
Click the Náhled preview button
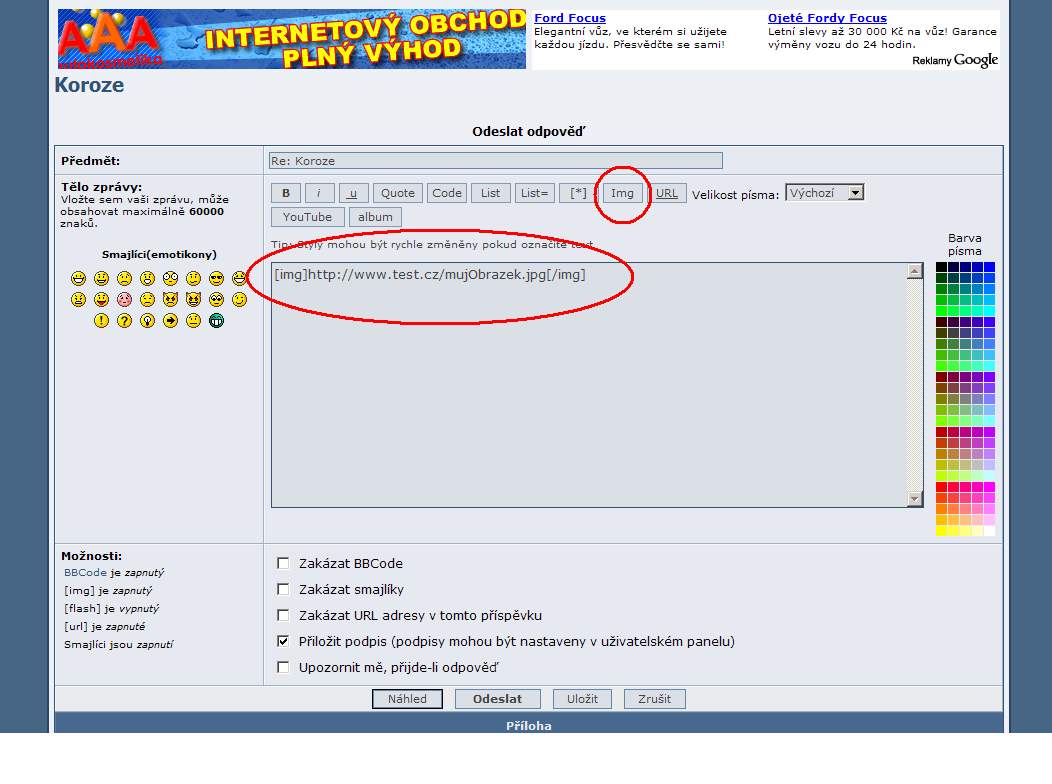(x=407, y=699)
